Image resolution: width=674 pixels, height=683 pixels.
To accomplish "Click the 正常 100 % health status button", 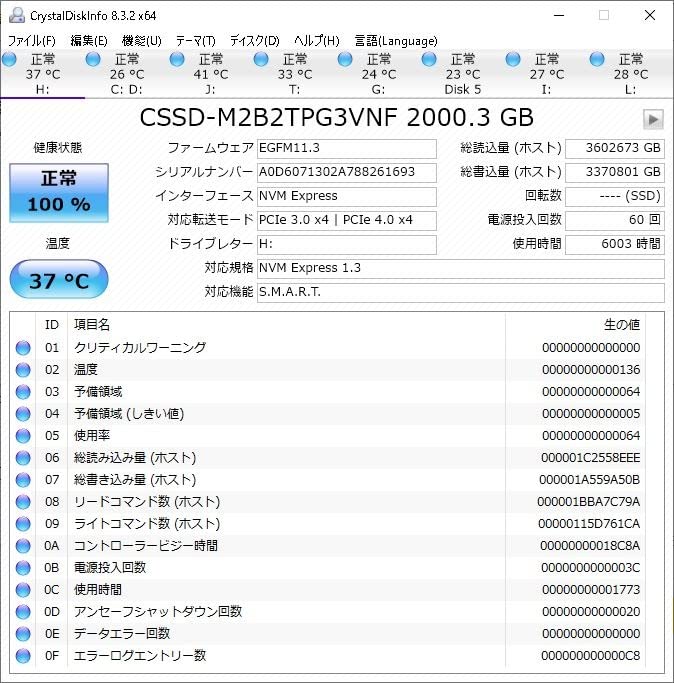I will (59, 193).
